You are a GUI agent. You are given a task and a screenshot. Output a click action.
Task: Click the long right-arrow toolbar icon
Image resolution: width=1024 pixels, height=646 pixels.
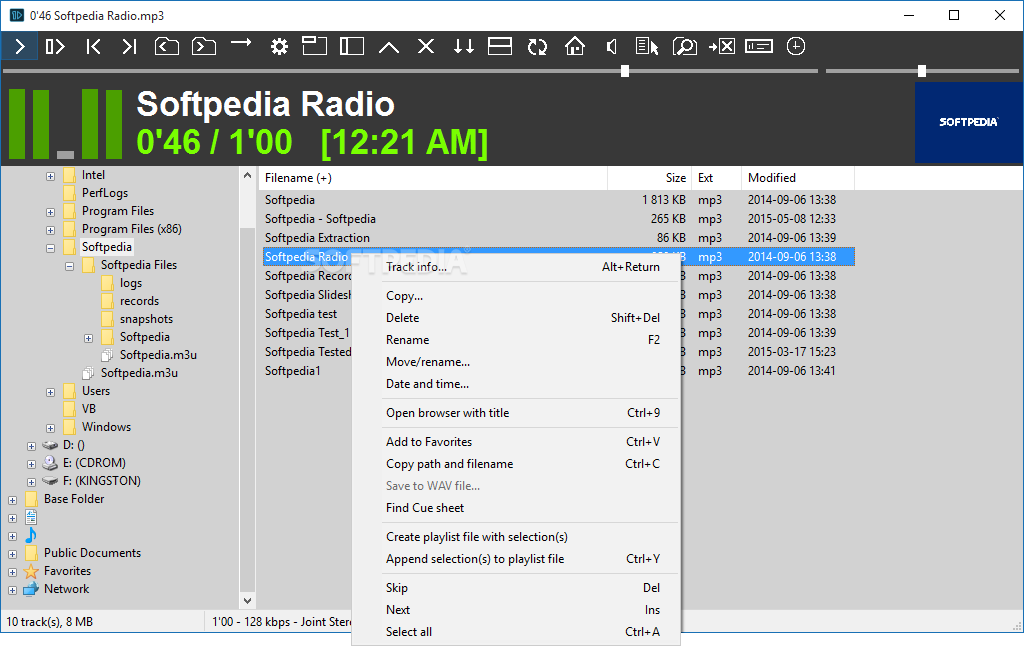(x=241, y=43)
